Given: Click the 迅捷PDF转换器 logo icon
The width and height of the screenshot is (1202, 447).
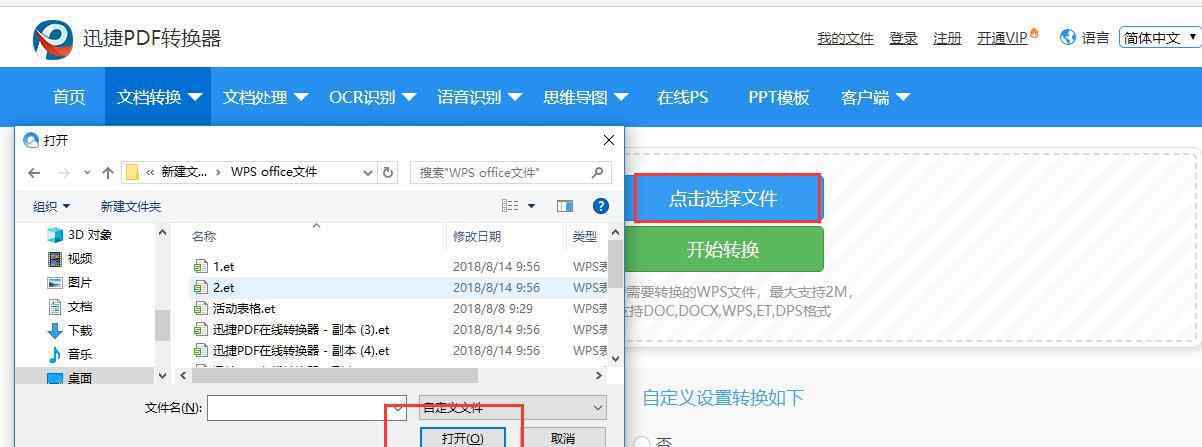Looking at the screenshot, I should 53,40.
